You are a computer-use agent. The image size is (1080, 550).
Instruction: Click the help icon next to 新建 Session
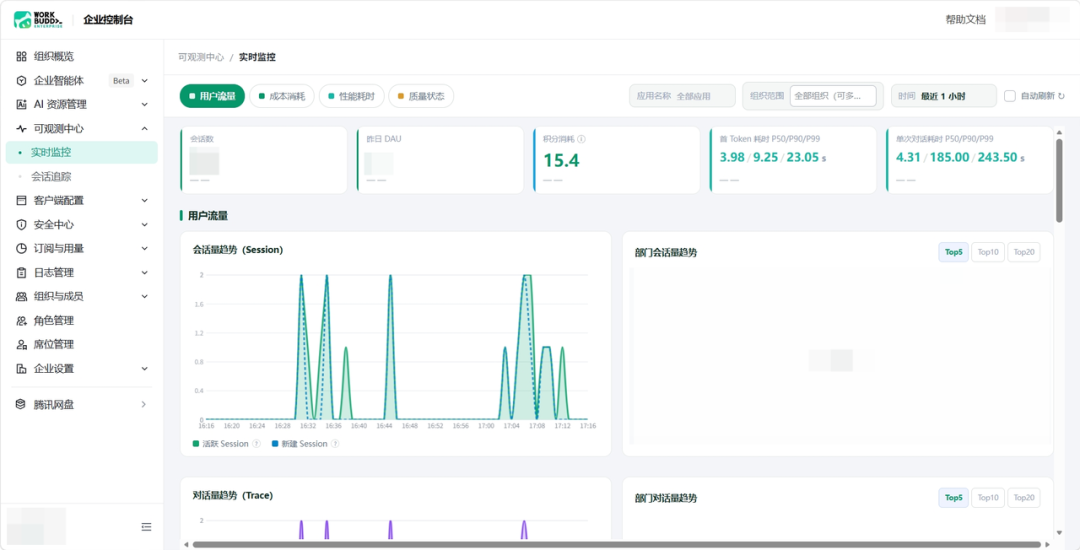(335, 444)
